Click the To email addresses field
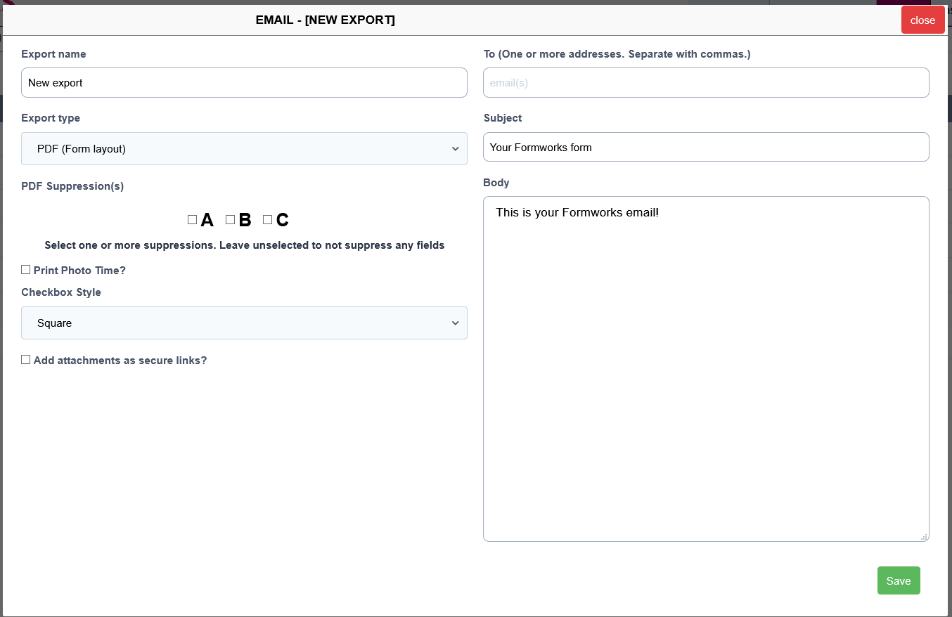 click(706, 83)
